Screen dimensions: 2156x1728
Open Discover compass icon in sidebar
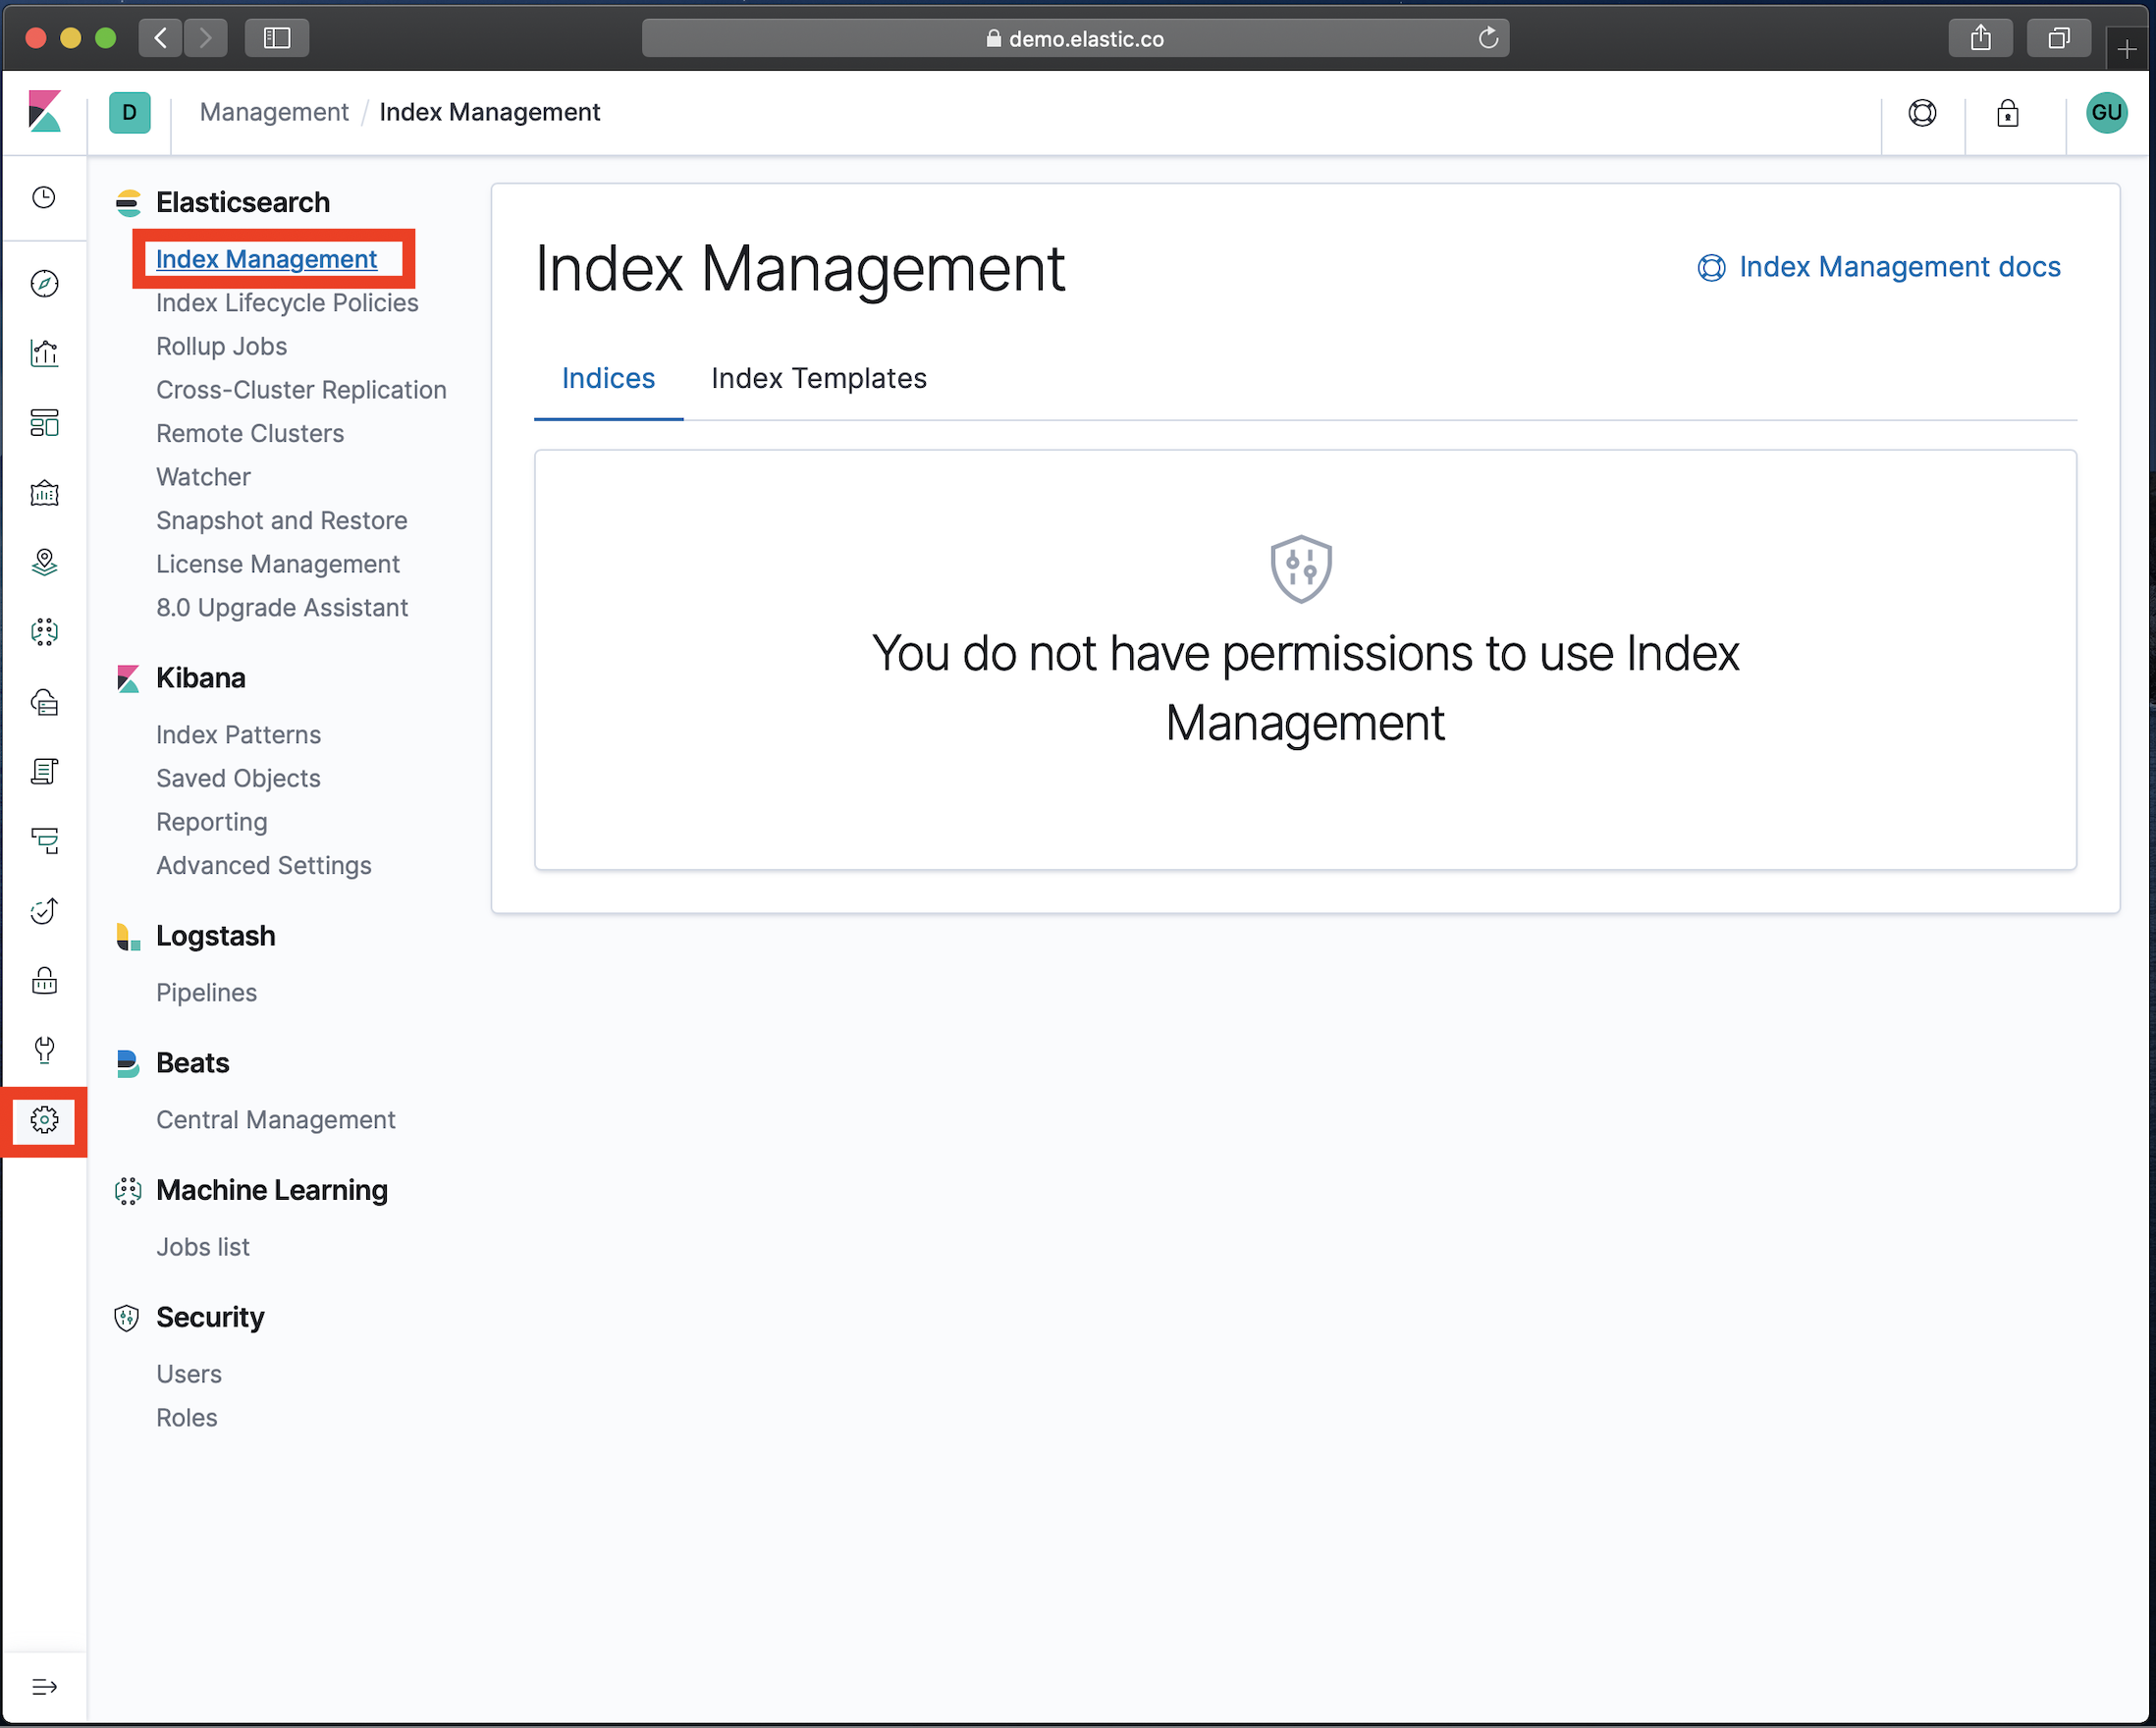(x=44, y=284)
